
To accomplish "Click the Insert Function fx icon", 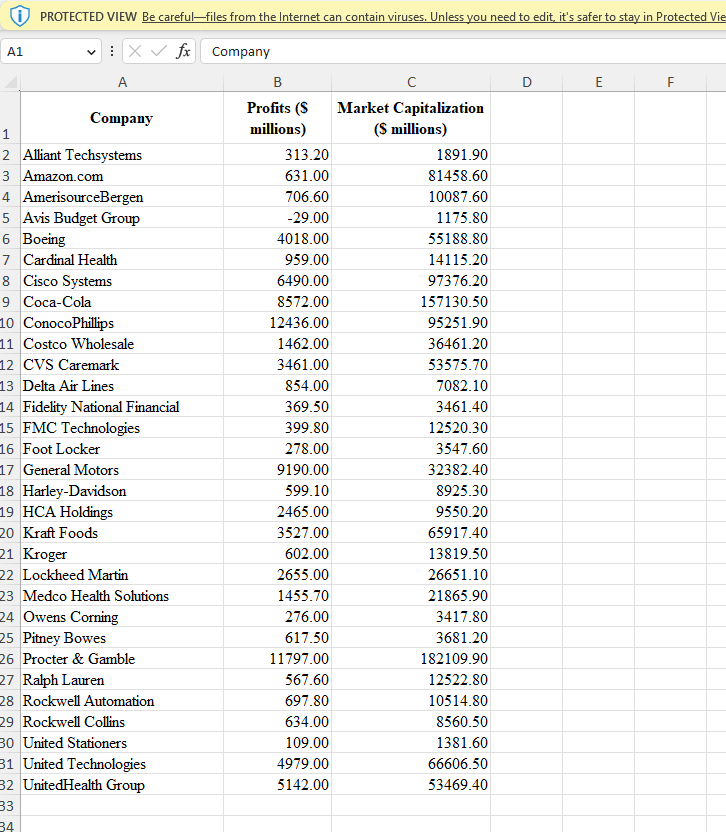I will pyautogui.click(x=183, y=51).
